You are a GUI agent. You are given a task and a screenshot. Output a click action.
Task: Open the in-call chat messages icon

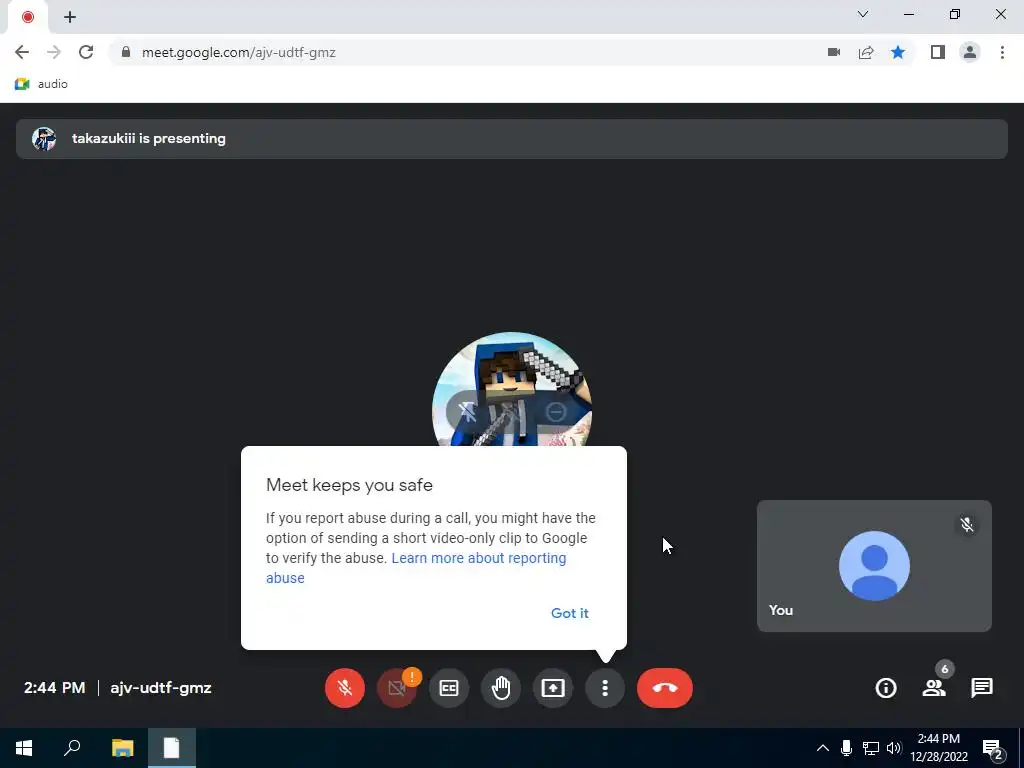982,688
